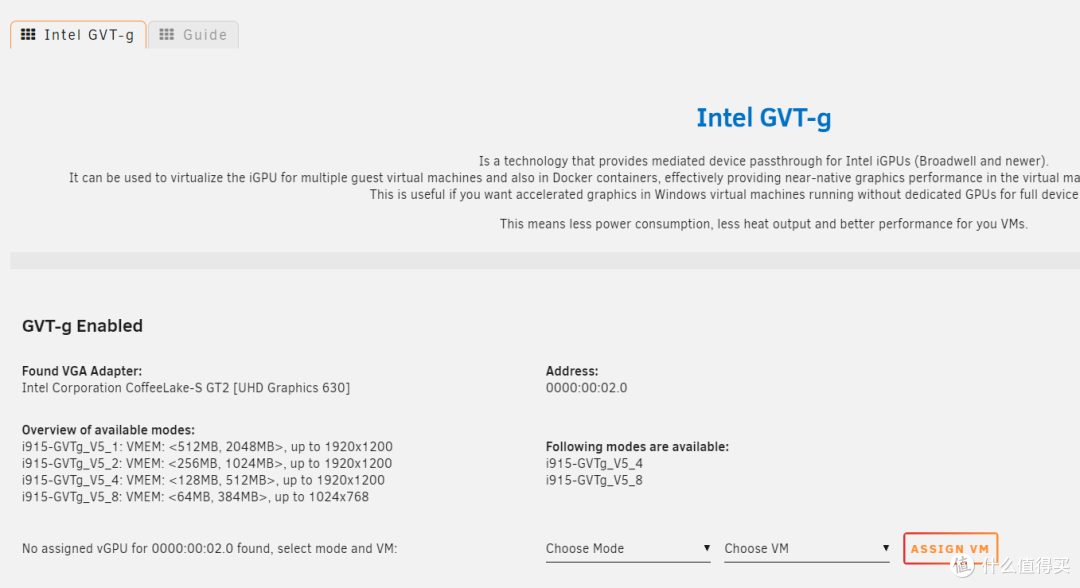Click the CoffeeLake-S GT2 UHD Graphics 630 text

pos(186,388)
